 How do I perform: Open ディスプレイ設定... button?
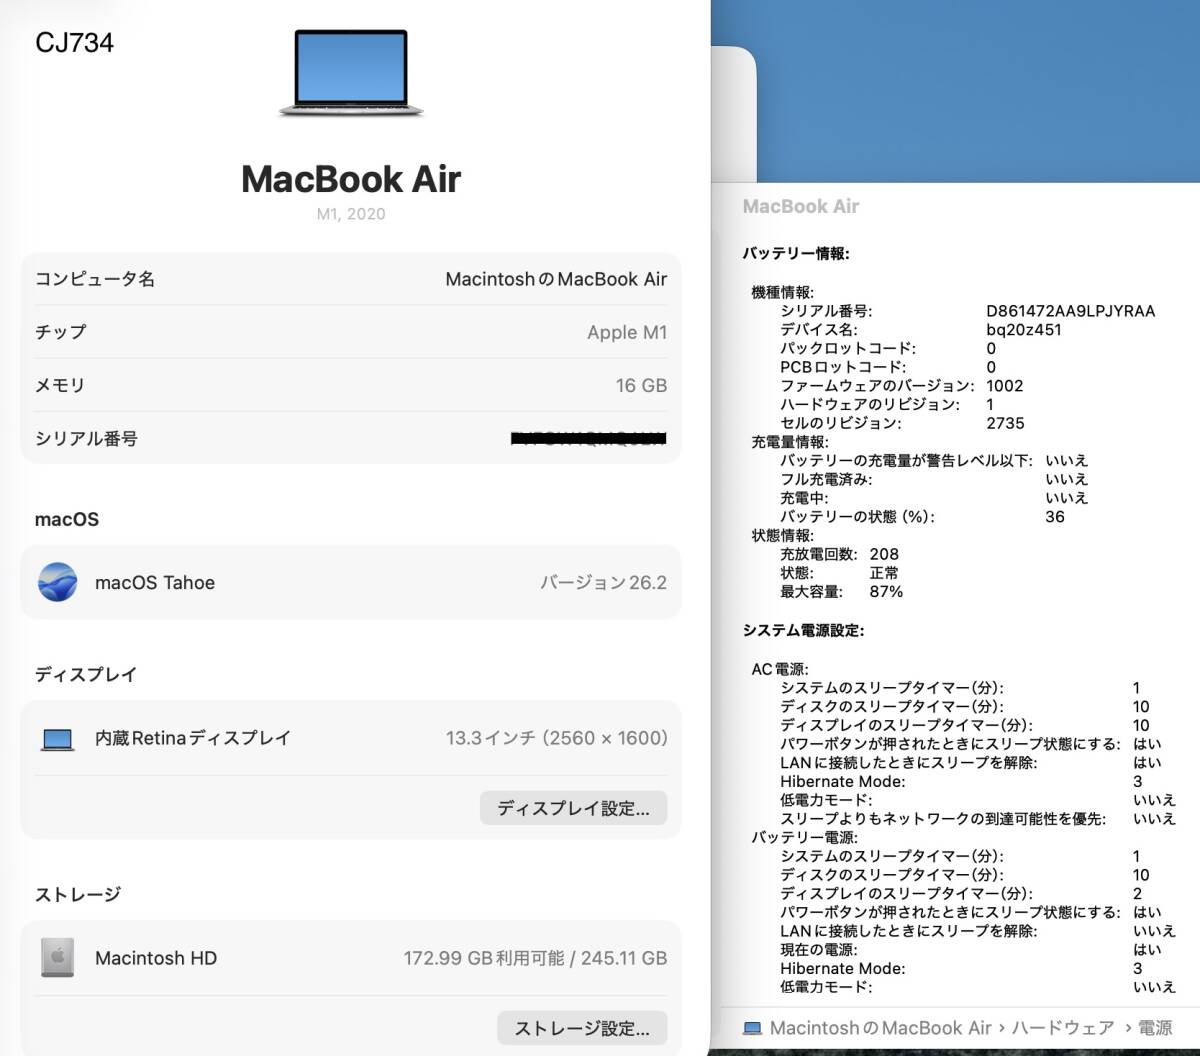pos(574,808)
